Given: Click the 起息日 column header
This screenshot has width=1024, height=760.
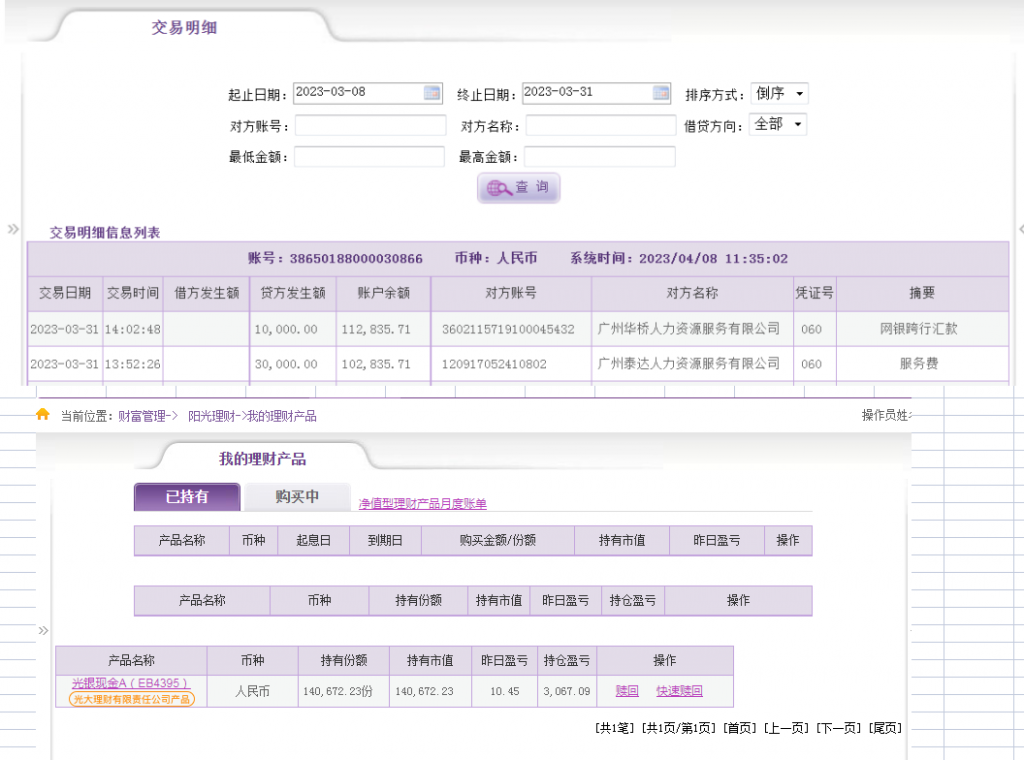Looking at the screenshot, I should 313,541.
